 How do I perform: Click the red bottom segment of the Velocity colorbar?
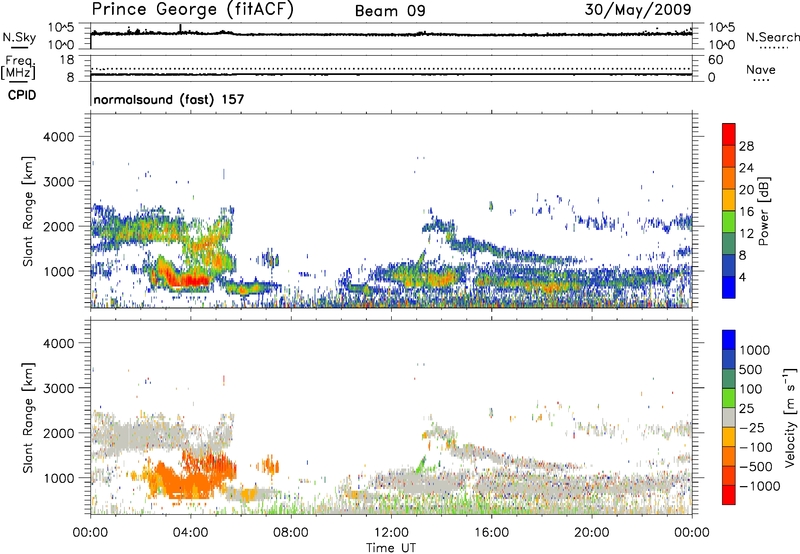point(729,495)
